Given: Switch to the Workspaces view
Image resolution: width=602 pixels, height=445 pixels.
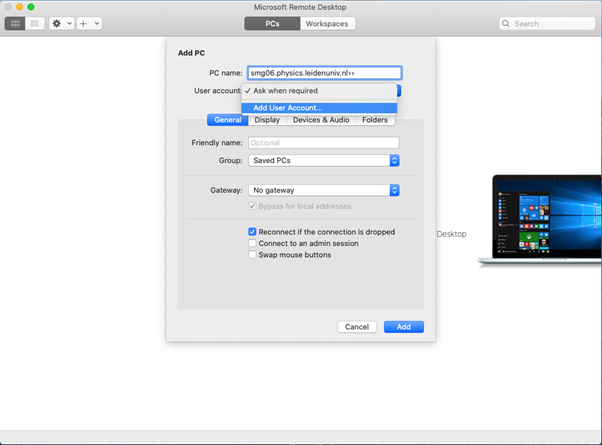Looking at the screenshot, I should point(328,23).
